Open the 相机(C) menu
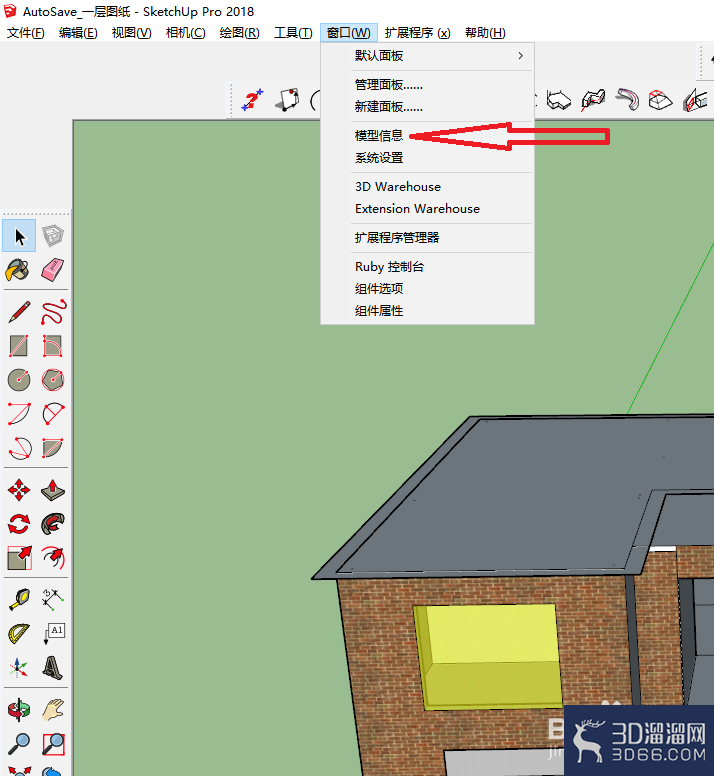This screenshot has width=714, height=776. click(x=186, y=33)
